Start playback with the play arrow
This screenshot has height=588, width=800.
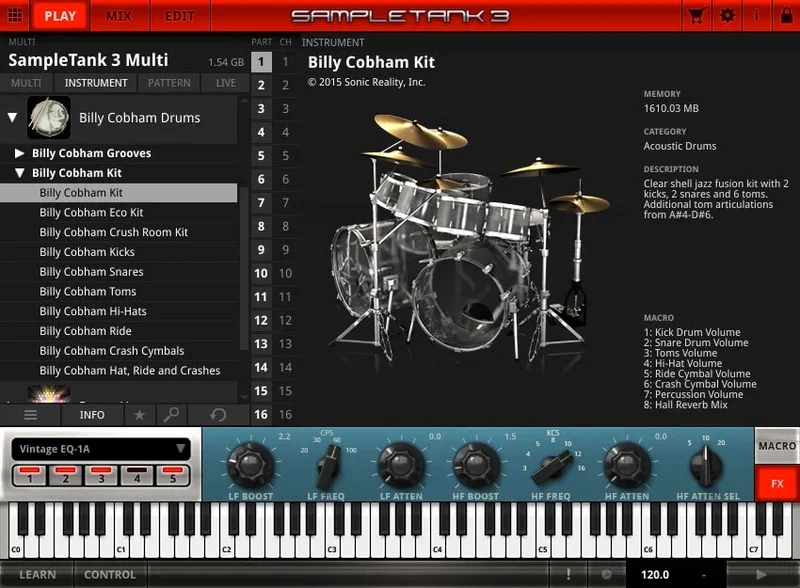[x=762, y=574]
